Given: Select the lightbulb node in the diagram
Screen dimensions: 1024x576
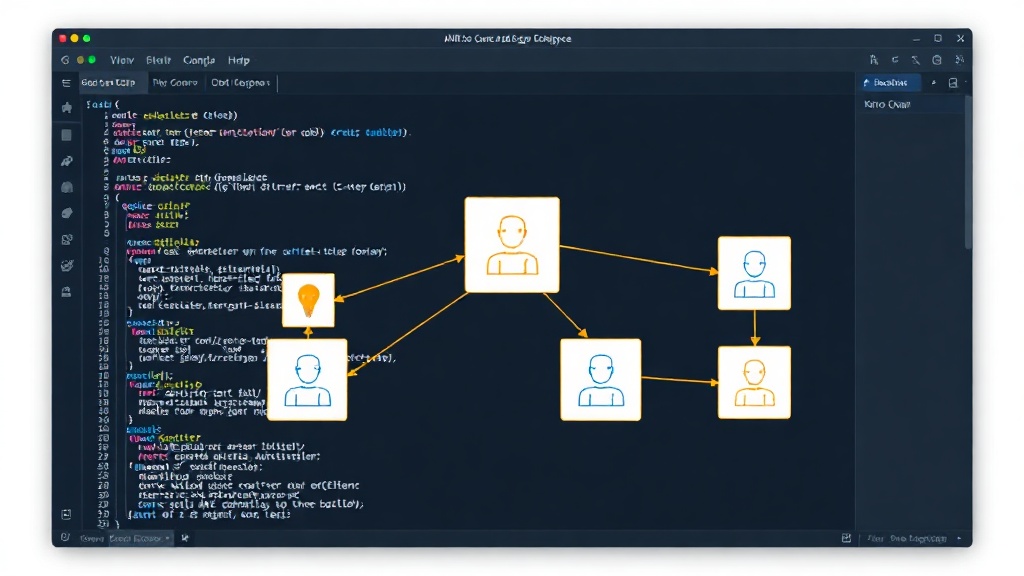Looking at the screenshot, I should click(308, 300).
